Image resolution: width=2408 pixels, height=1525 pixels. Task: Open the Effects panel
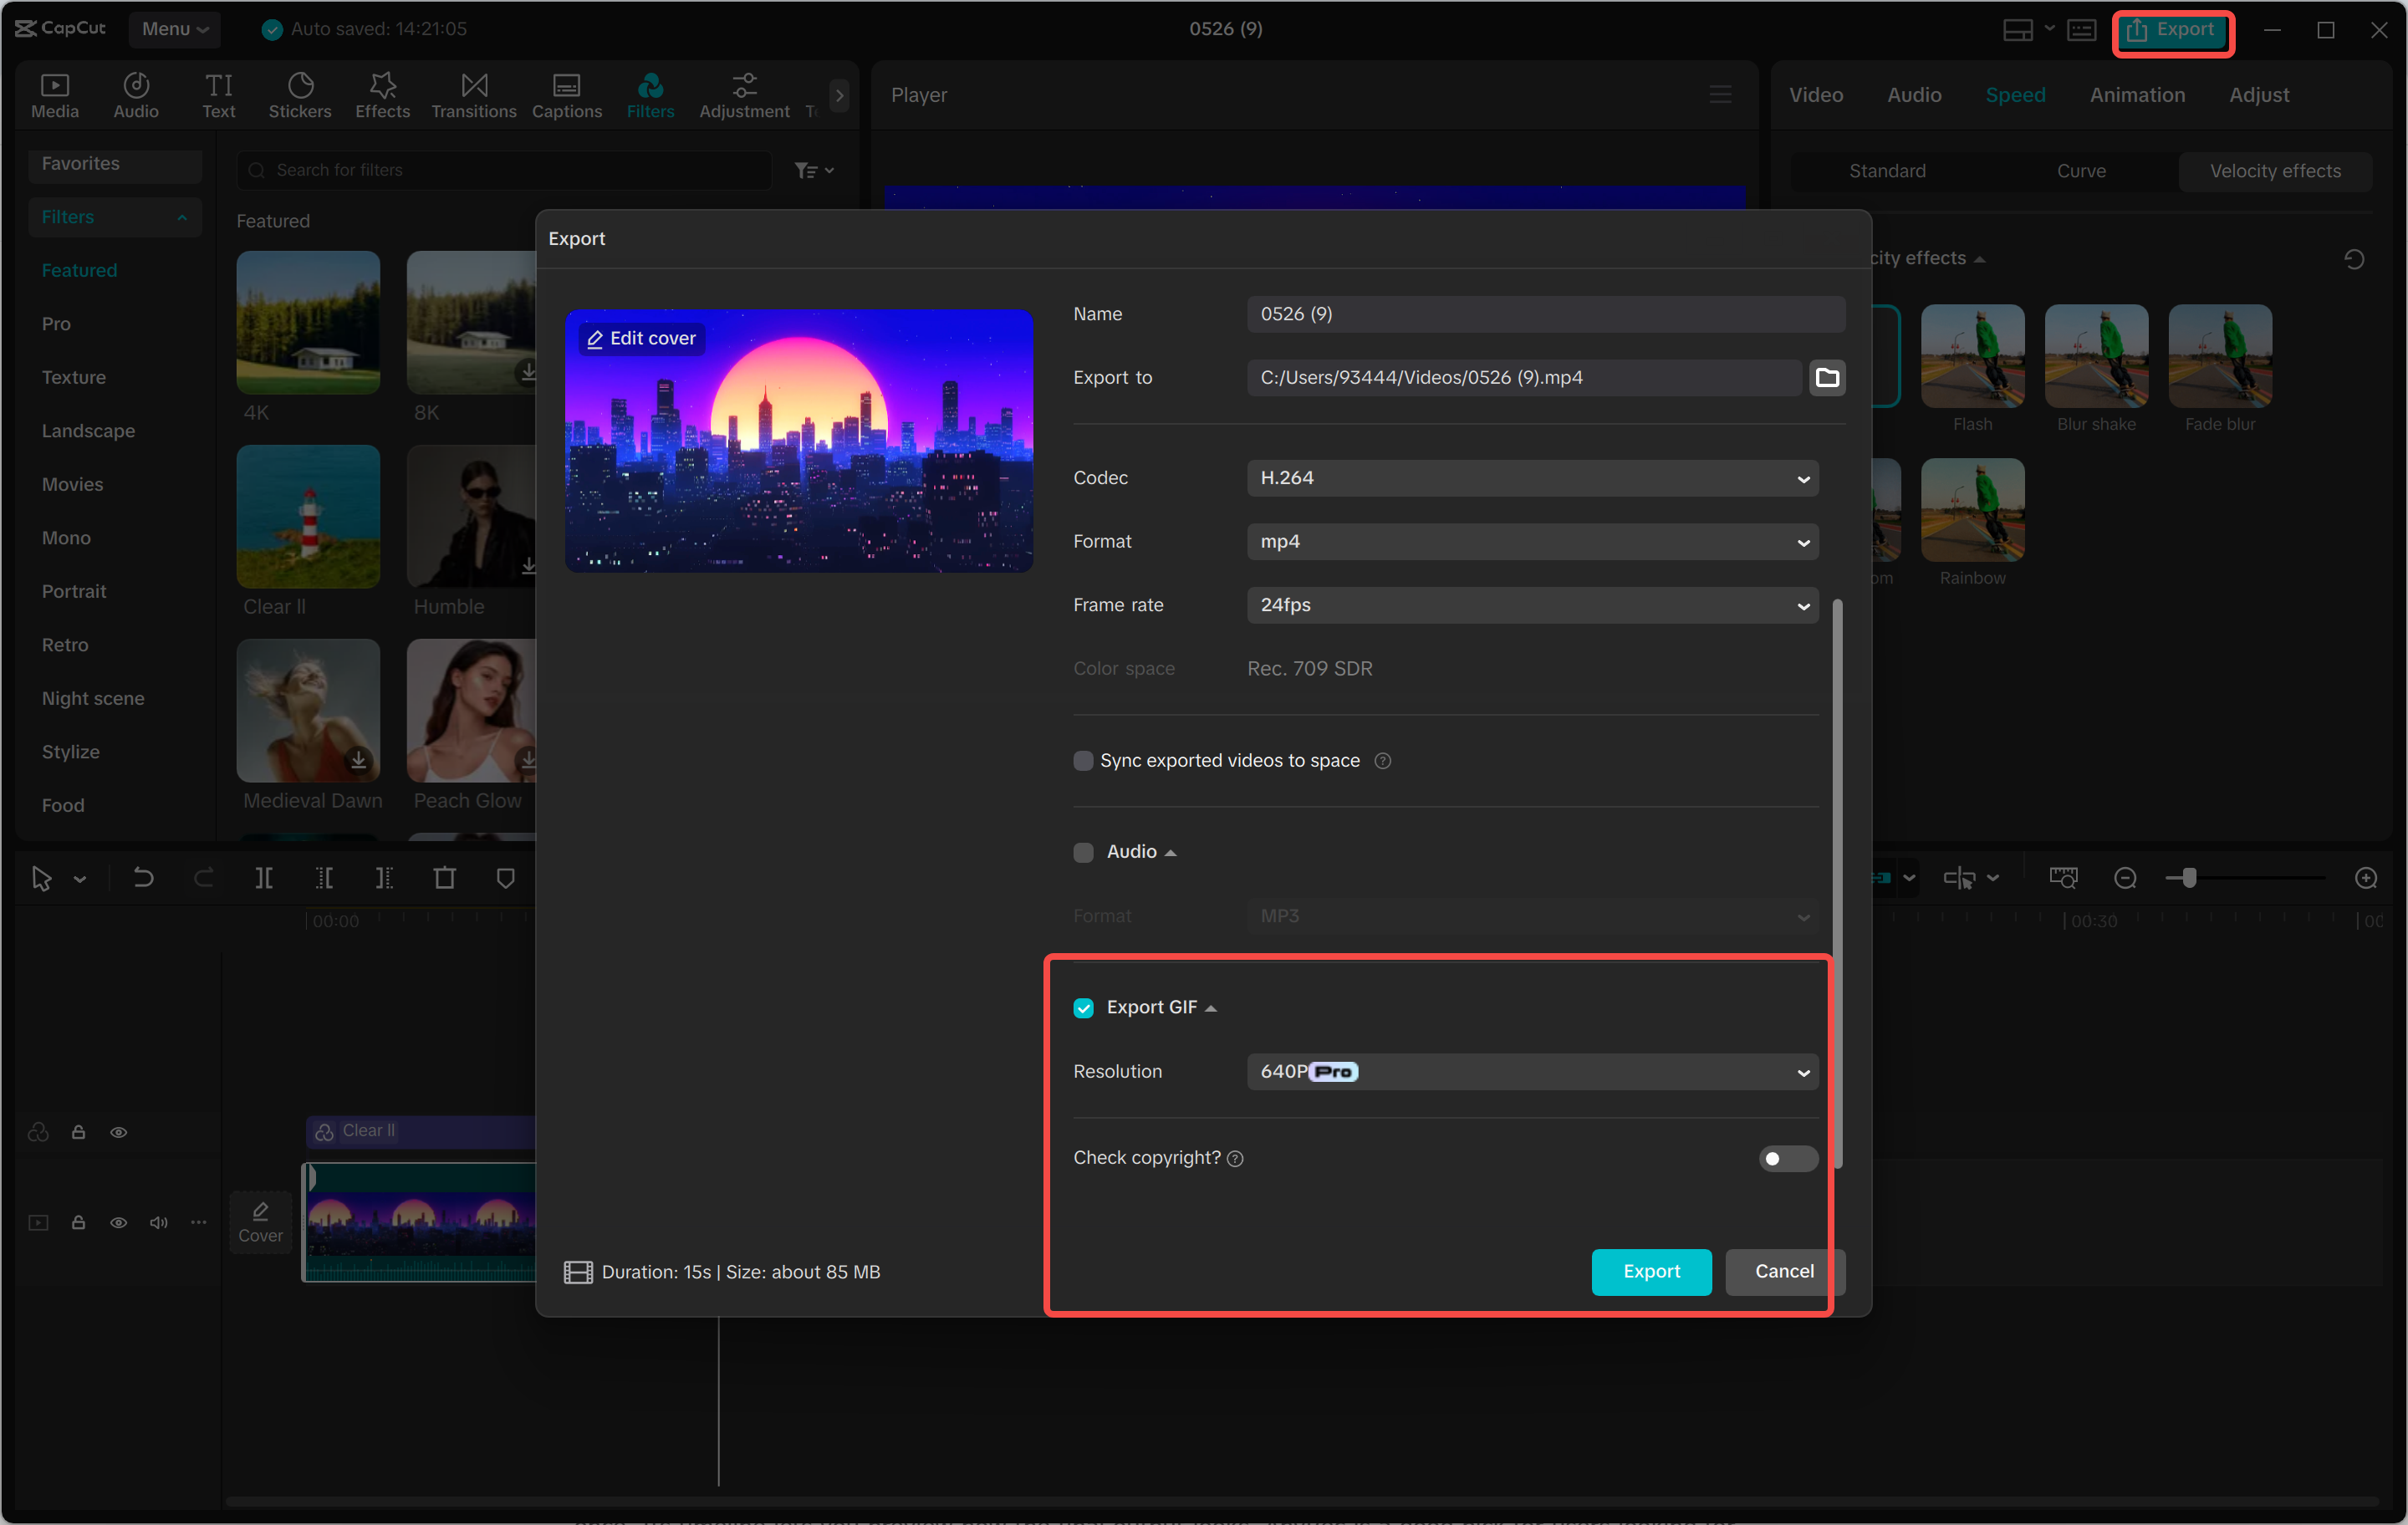[x=382, y=96]
